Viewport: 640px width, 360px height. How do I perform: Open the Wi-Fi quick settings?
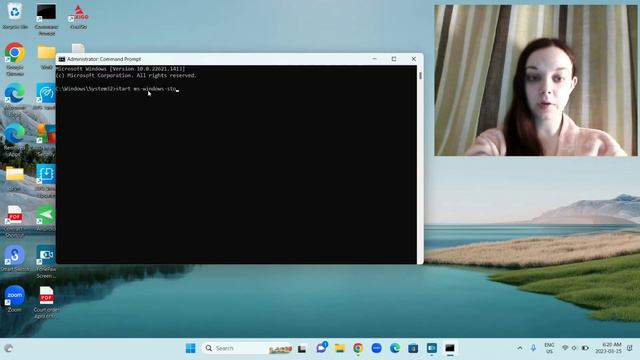[565, 348]
